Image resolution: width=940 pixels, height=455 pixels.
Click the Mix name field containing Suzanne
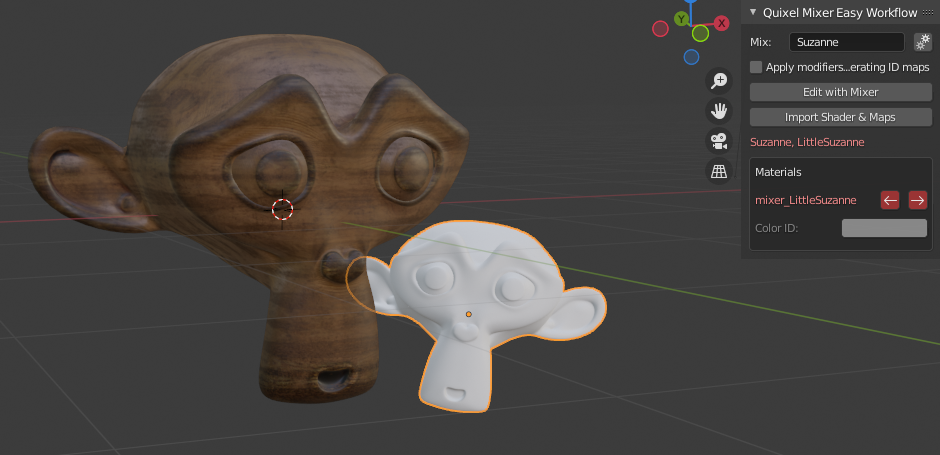tap(846, 42)
